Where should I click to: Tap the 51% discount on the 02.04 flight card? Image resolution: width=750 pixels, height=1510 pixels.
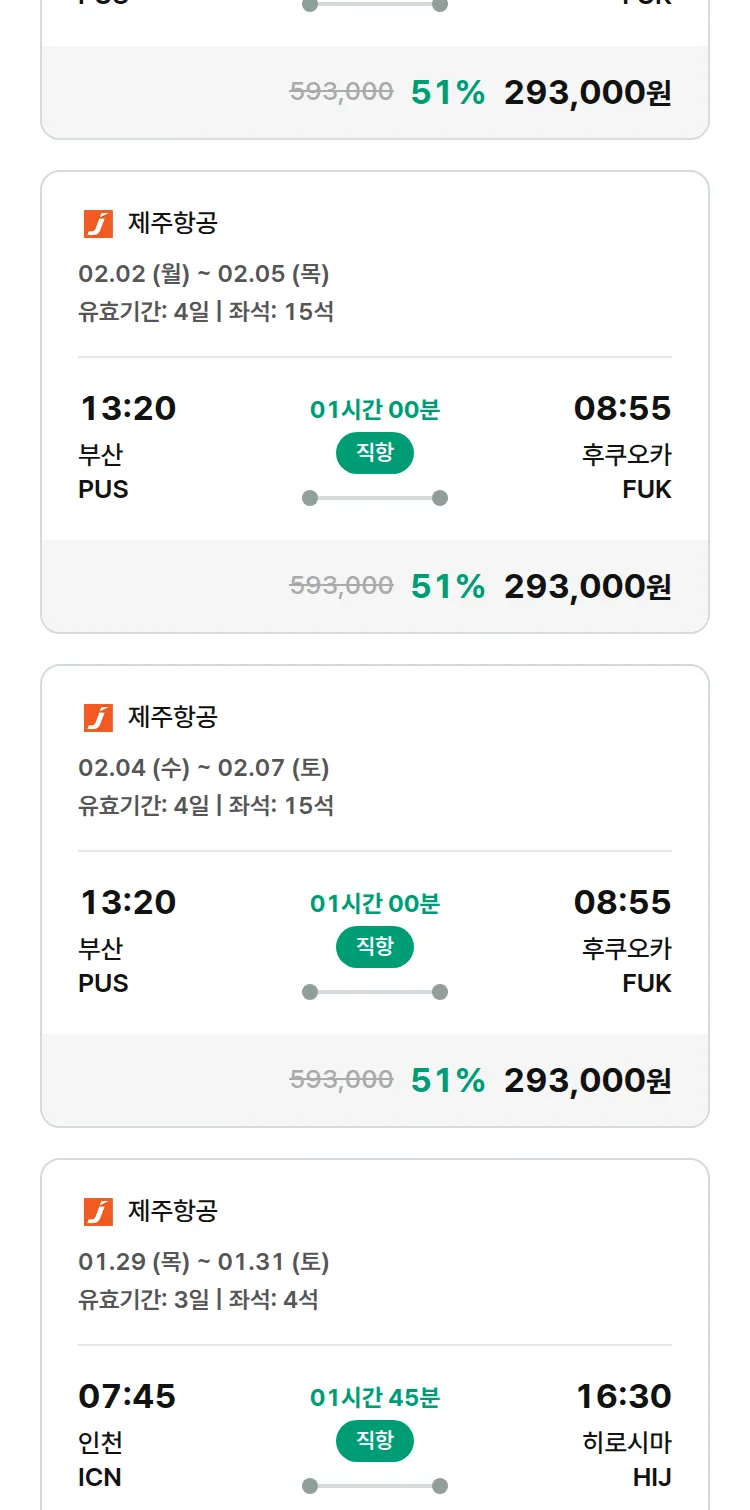pos(448,1081)
